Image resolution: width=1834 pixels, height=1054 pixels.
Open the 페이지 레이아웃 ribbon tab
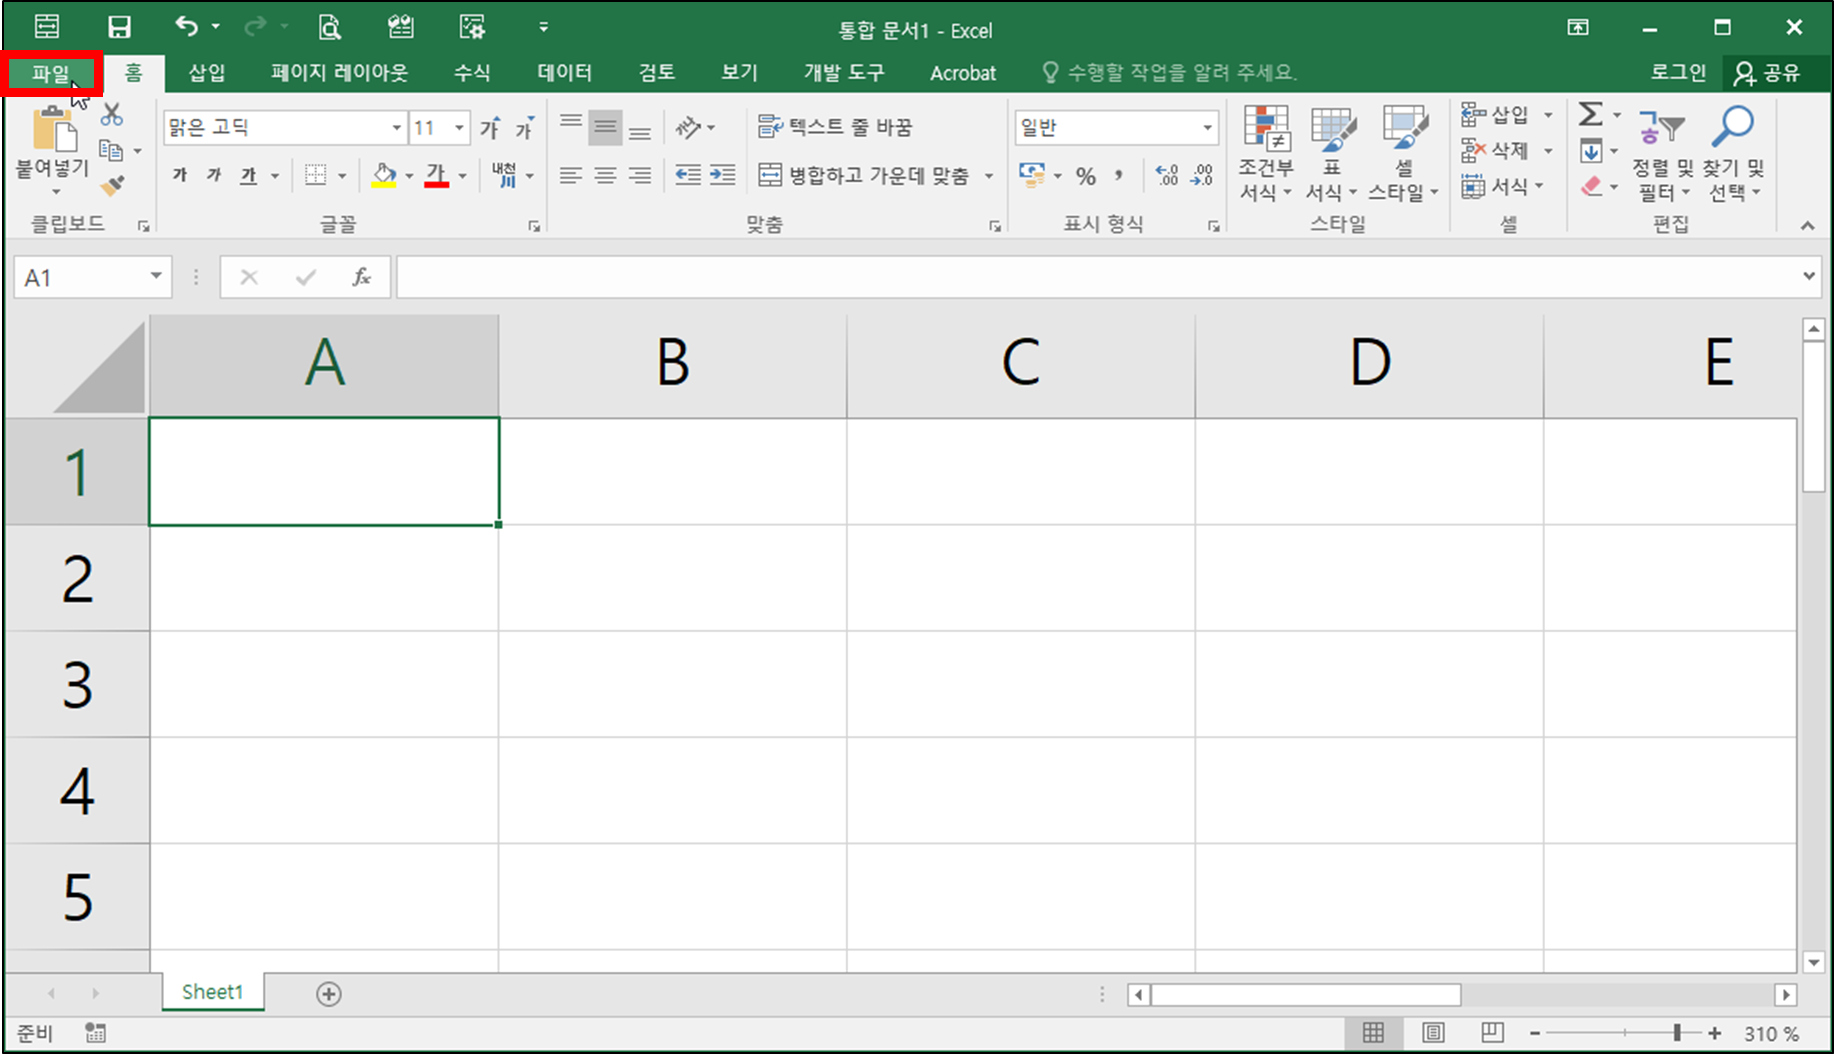(x=339, y=73)
